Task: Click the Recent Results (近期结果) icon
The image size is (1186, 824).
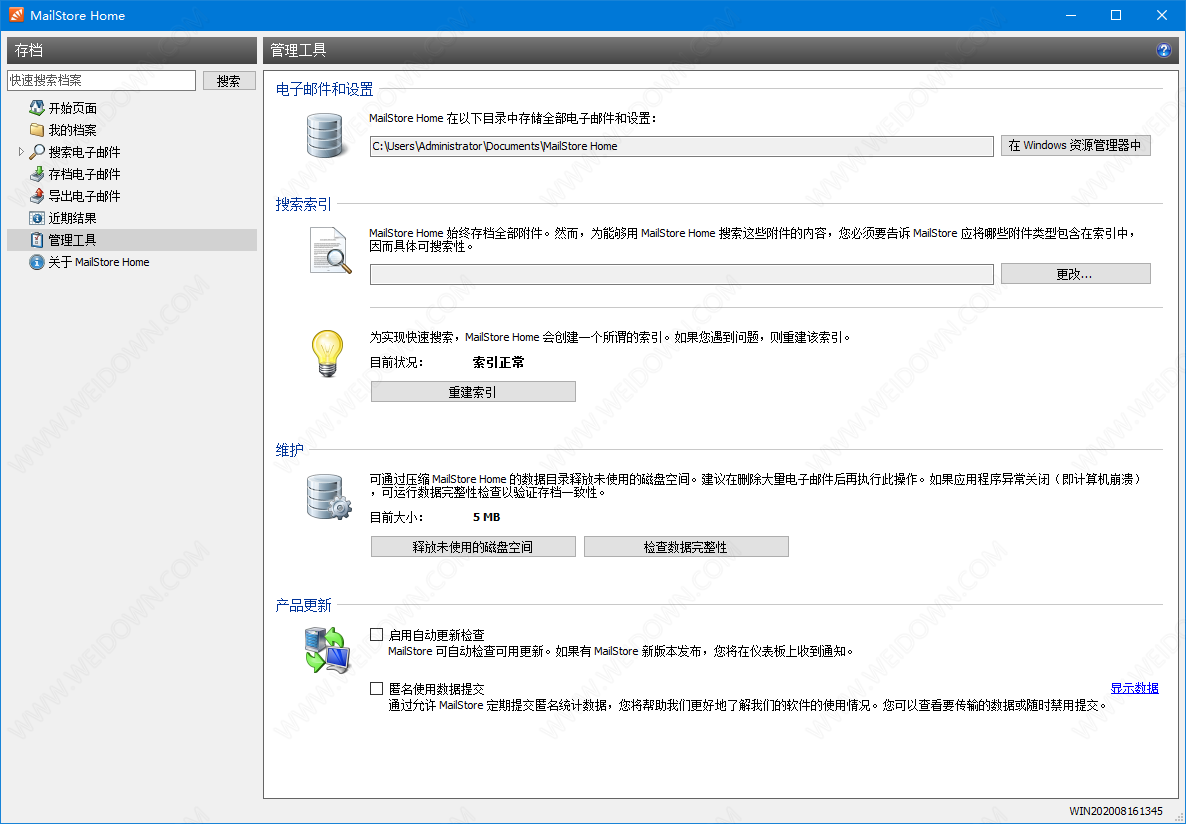Action: click(x=36, y=218)
